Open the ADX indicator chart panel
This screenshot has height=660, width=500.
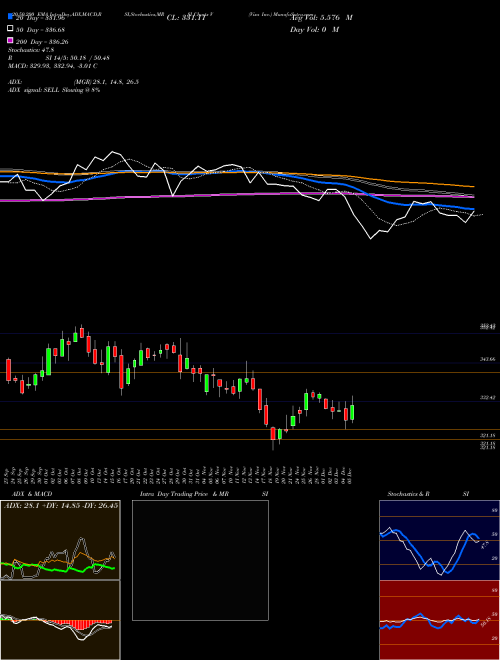(x=60, y=540)
